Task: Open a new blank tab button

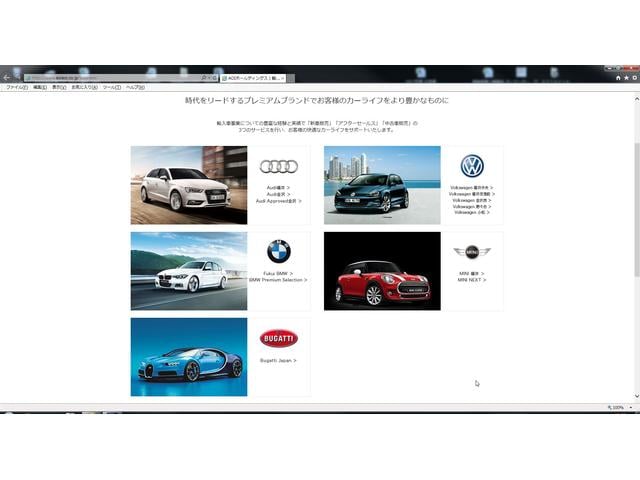Action: tap(291, 78)
